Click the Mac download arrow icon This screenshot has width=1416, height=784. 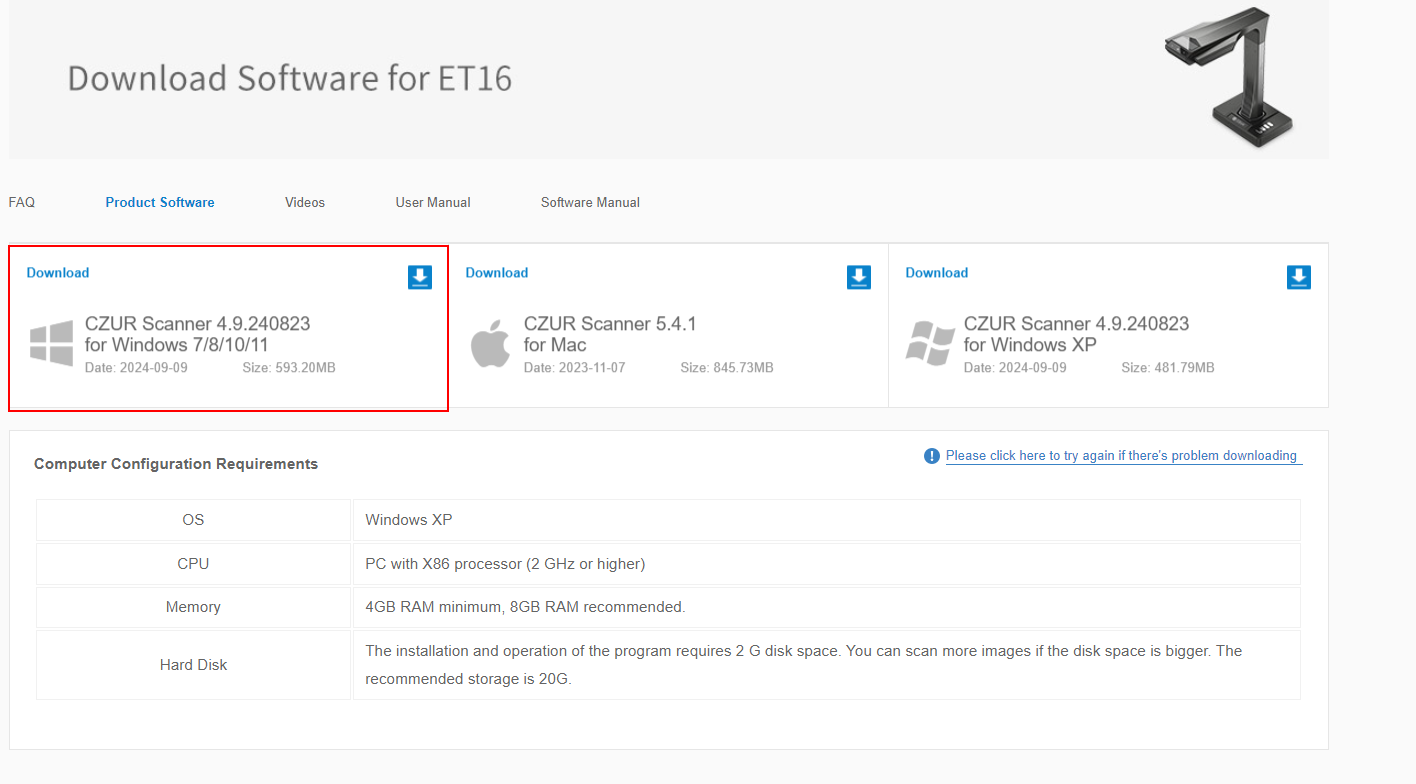(x=859, y=277)
